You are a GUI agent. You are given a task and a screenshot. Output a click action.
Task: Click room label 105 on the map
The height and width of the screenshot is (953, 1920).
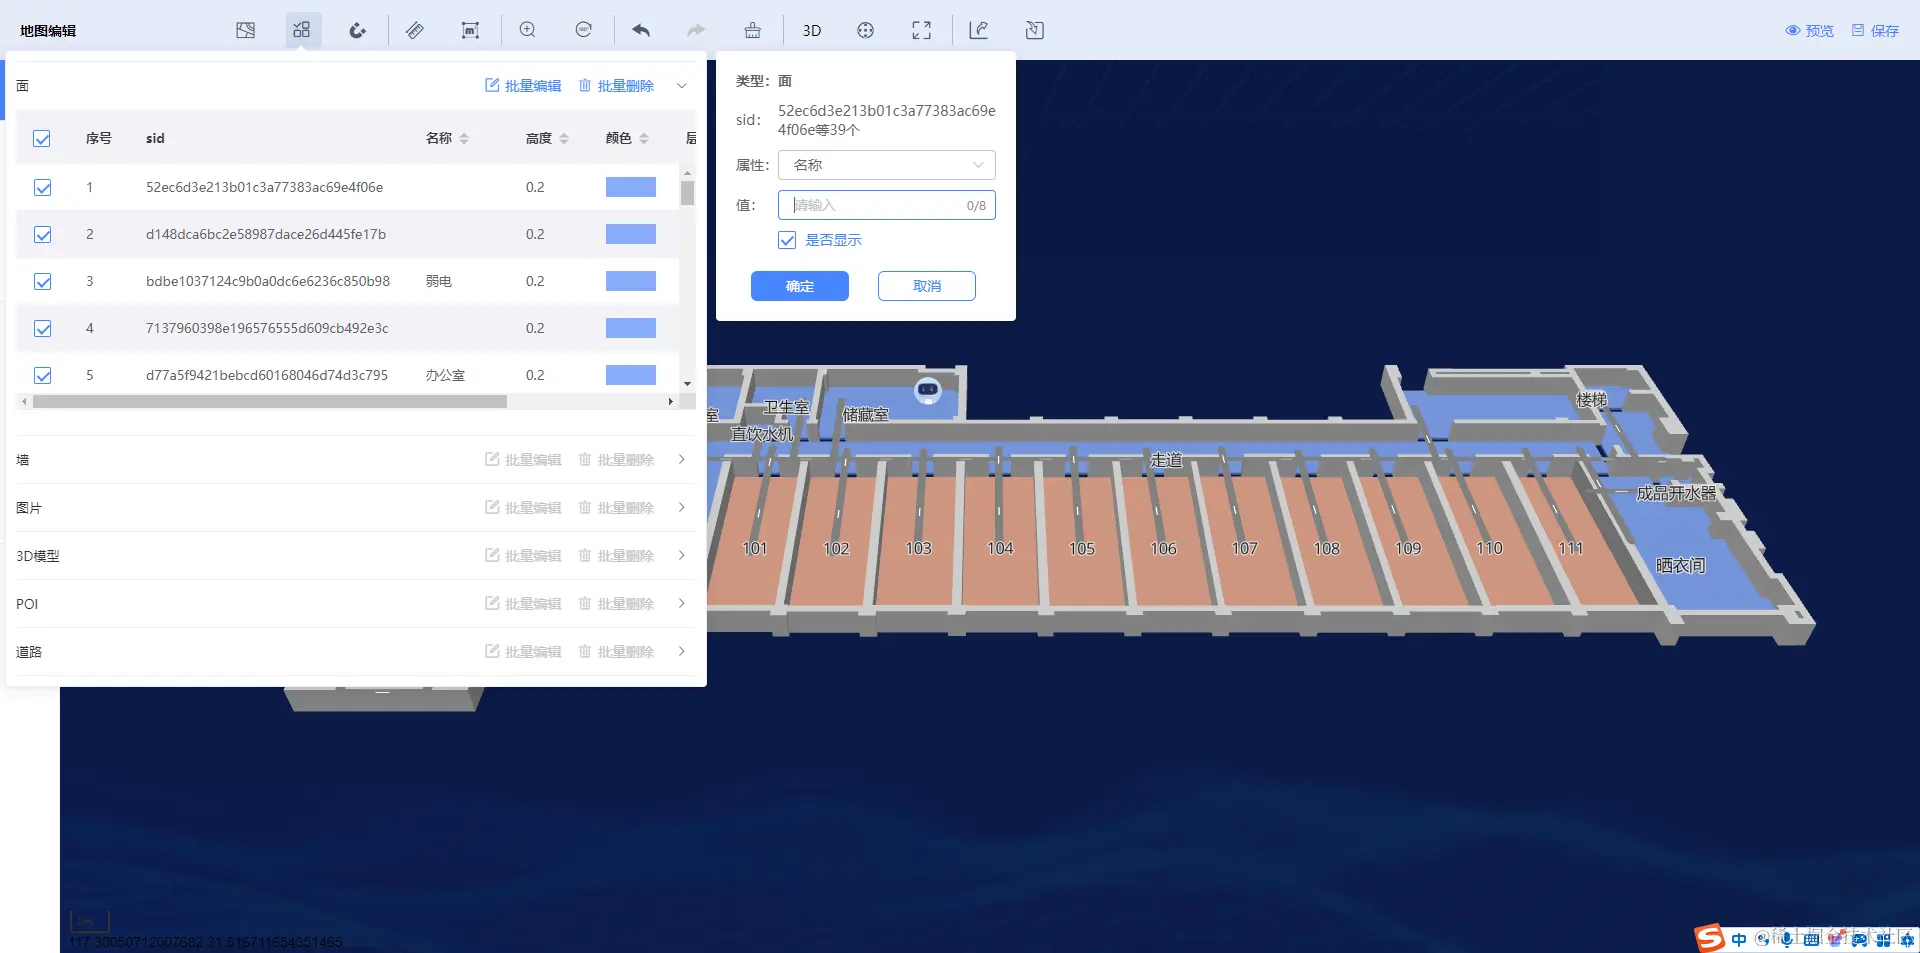pyautogui.click(x=1081, y=549)
